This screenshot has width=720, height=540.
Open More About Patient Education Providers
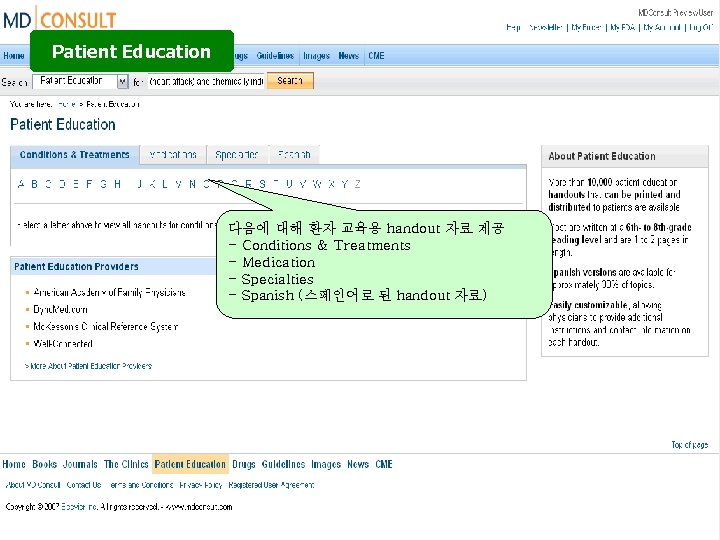click(x=88, y=366)
